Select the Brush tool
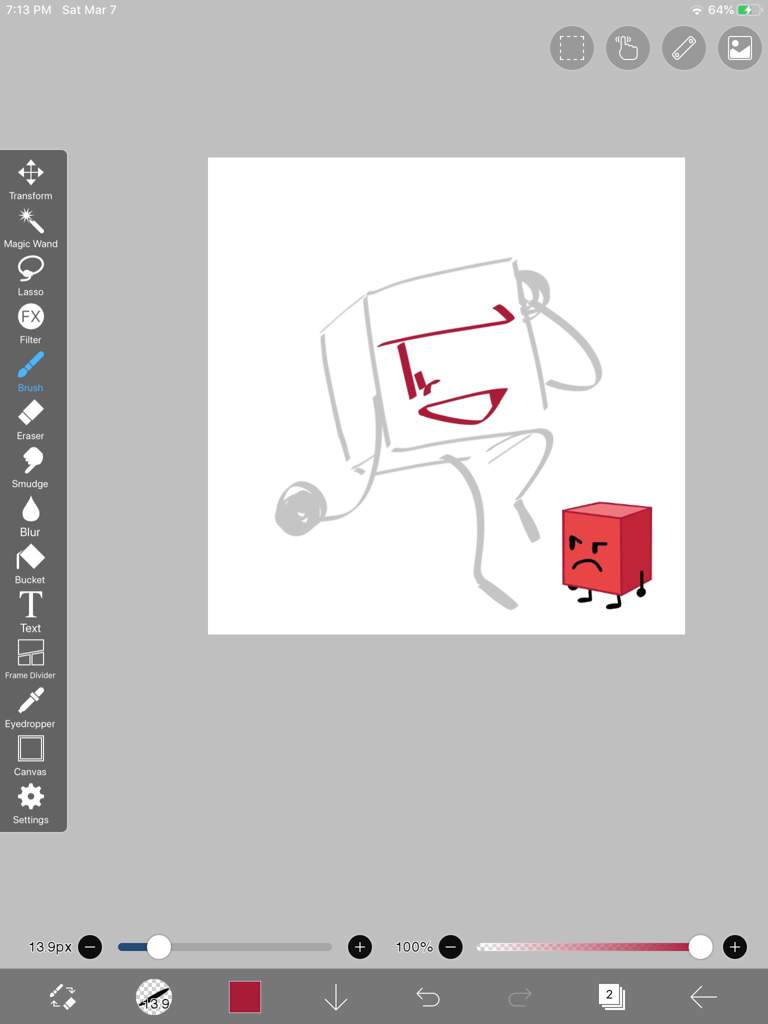Viewport: 768px width, 1024px height. coord(31,372)
